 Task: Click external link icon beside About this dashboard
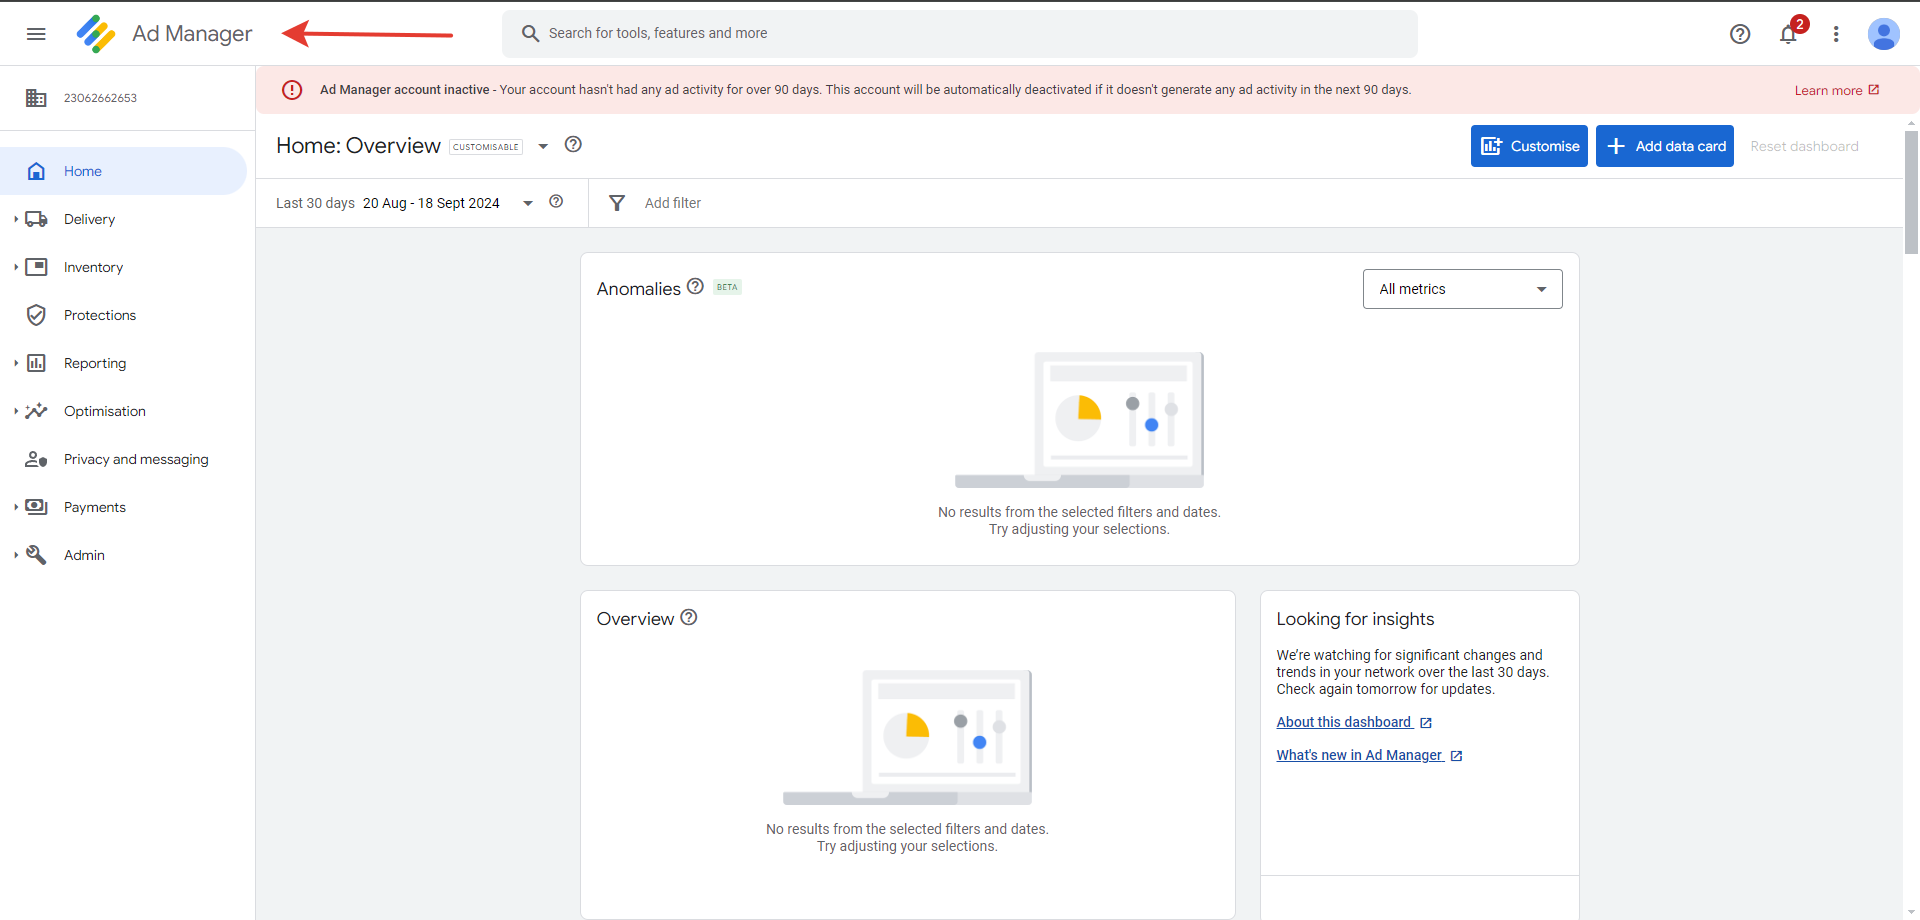click(x=1426, y=723)
